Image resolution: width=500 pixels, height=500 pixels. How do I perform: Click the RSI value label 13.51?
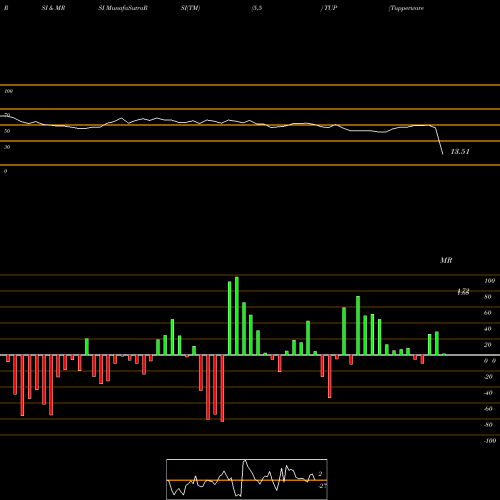tap(460, 152)
